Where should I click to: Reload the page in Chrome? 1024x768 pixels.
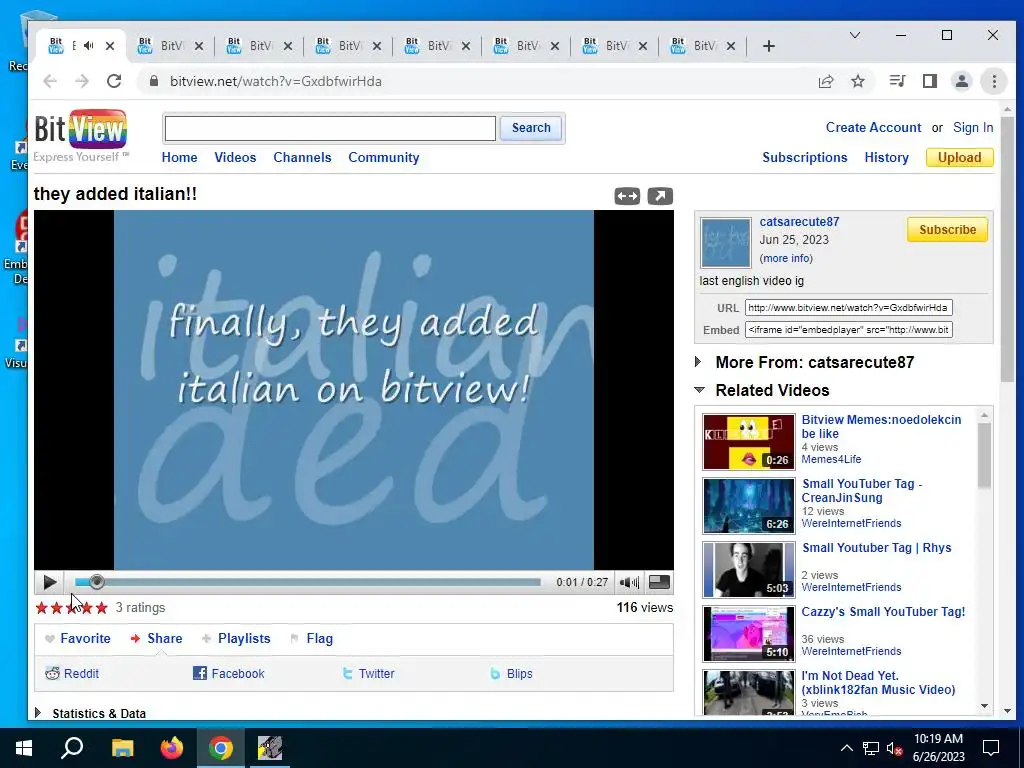[x=114, y=81]
